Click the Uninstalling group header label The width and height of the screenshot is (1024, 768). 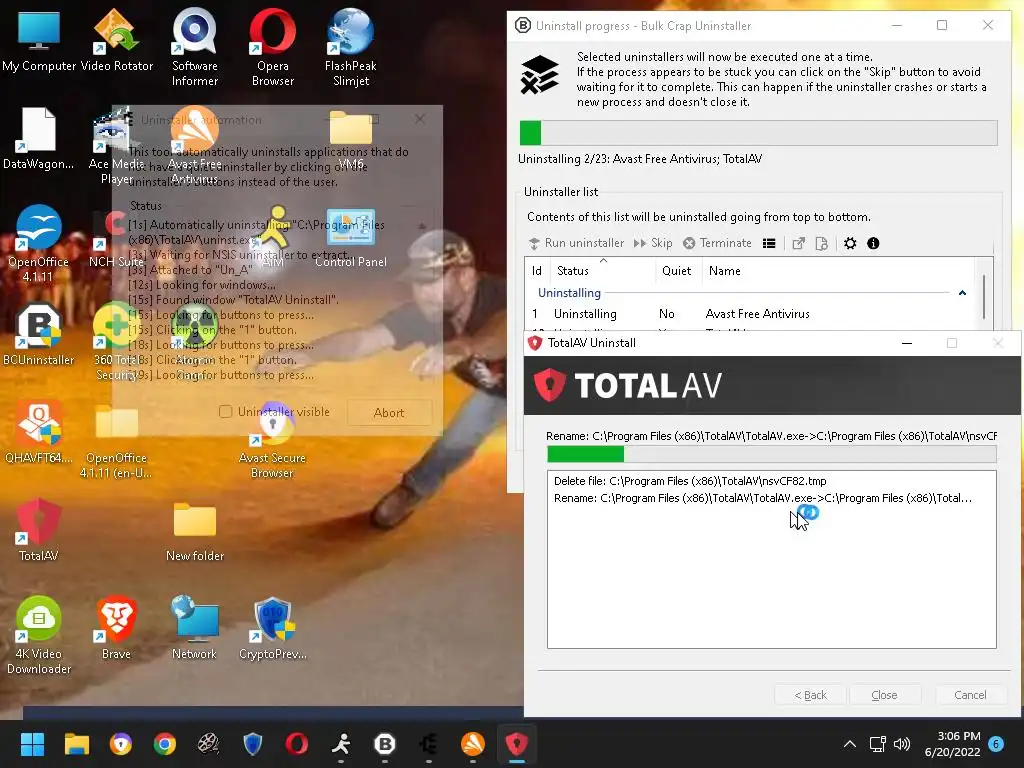pos(569,293)
